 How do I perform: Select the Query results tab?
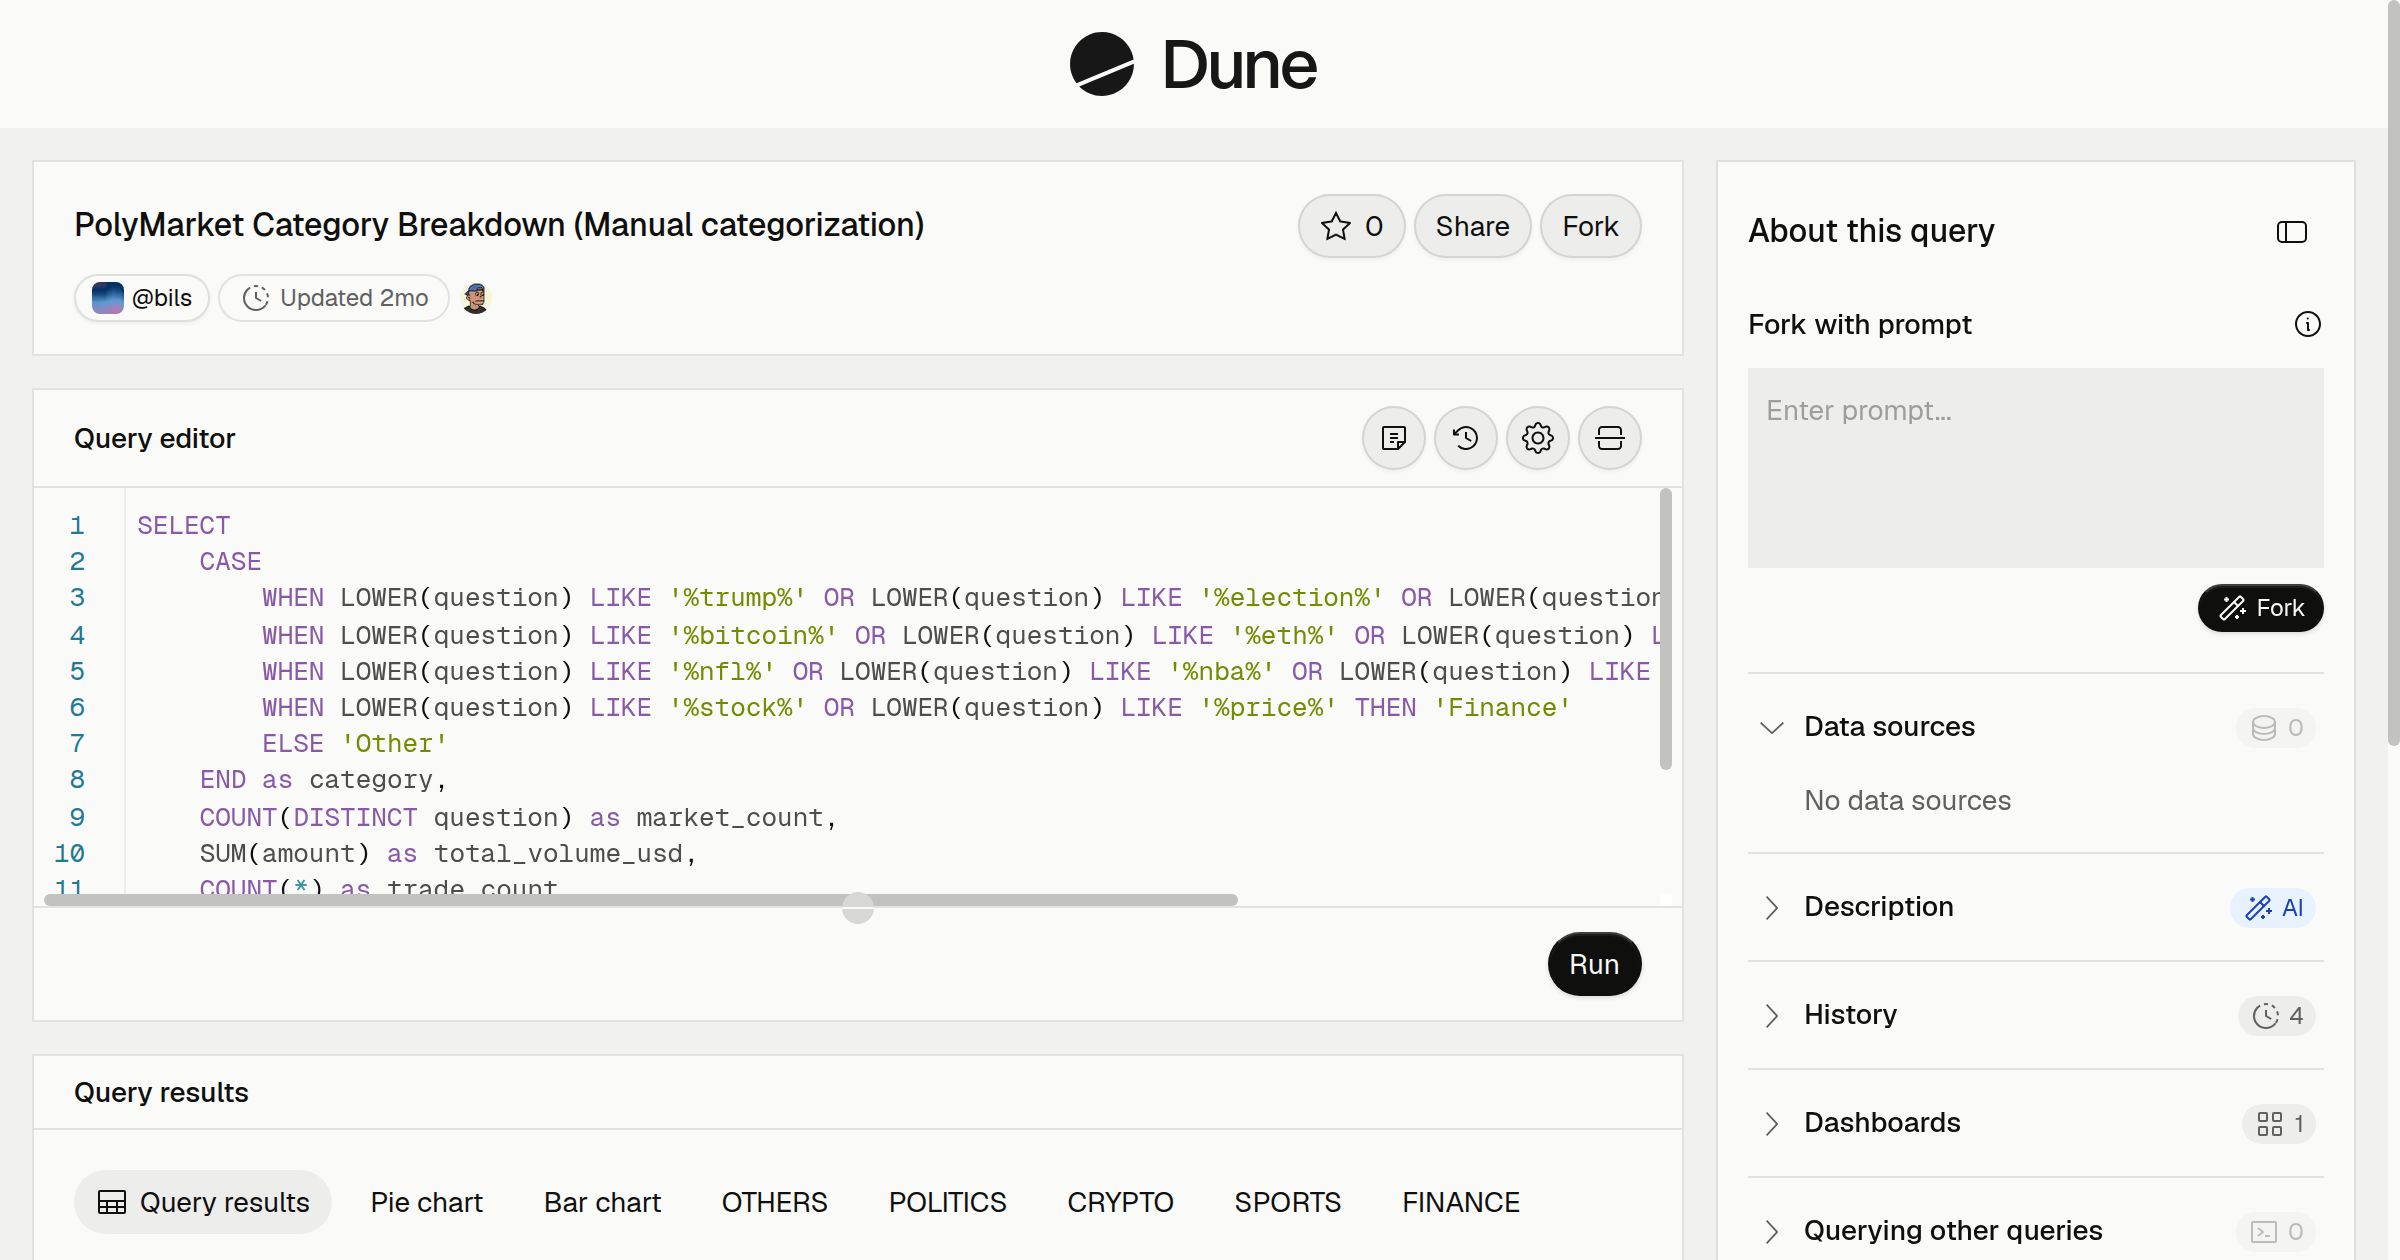click(x=203, y=1202)
